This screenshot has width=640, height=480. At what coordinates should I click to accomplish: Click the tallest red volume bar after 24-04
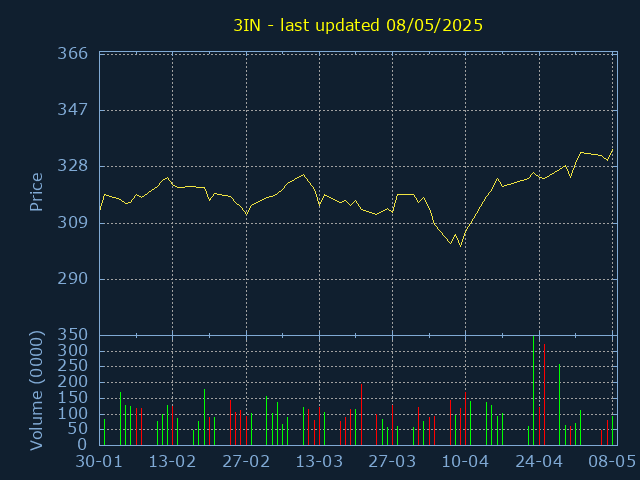[544, 395]
